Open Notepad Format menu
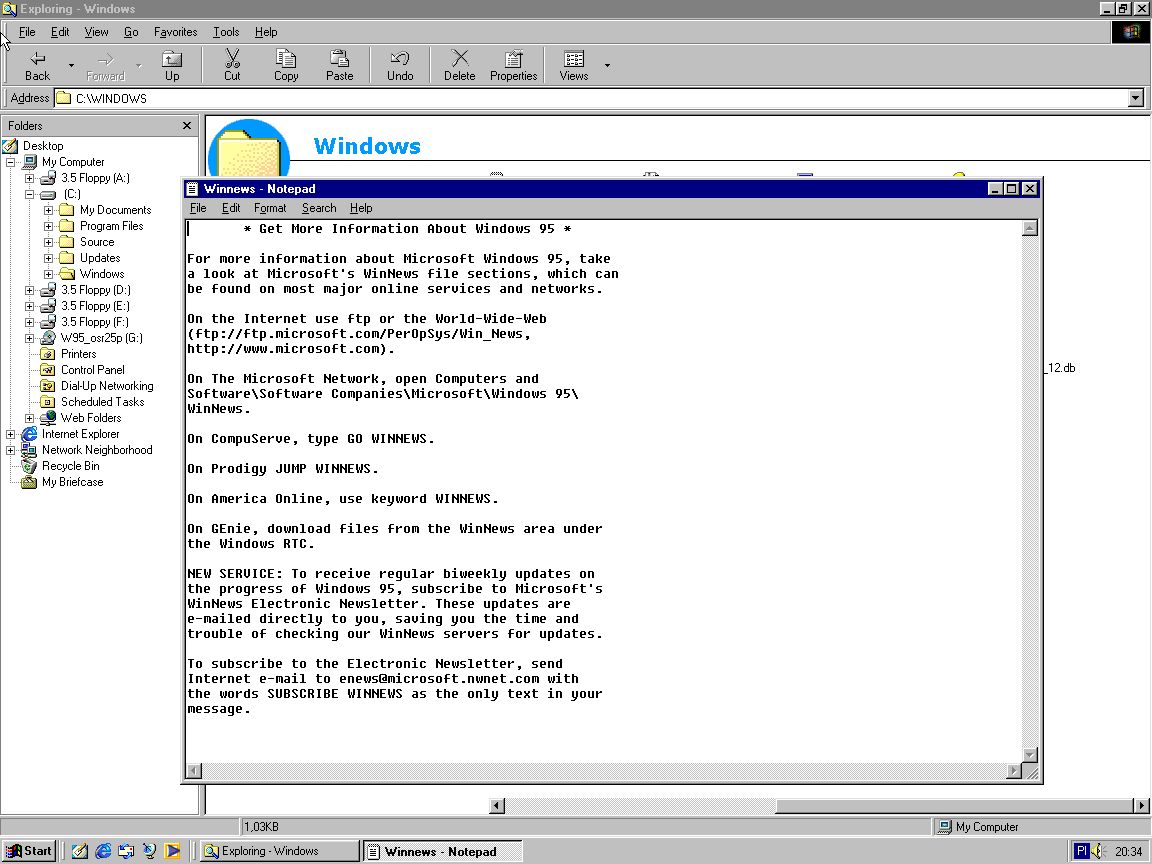The height and width of the screenshot is (864, 1152). click(x=270, y=208)
